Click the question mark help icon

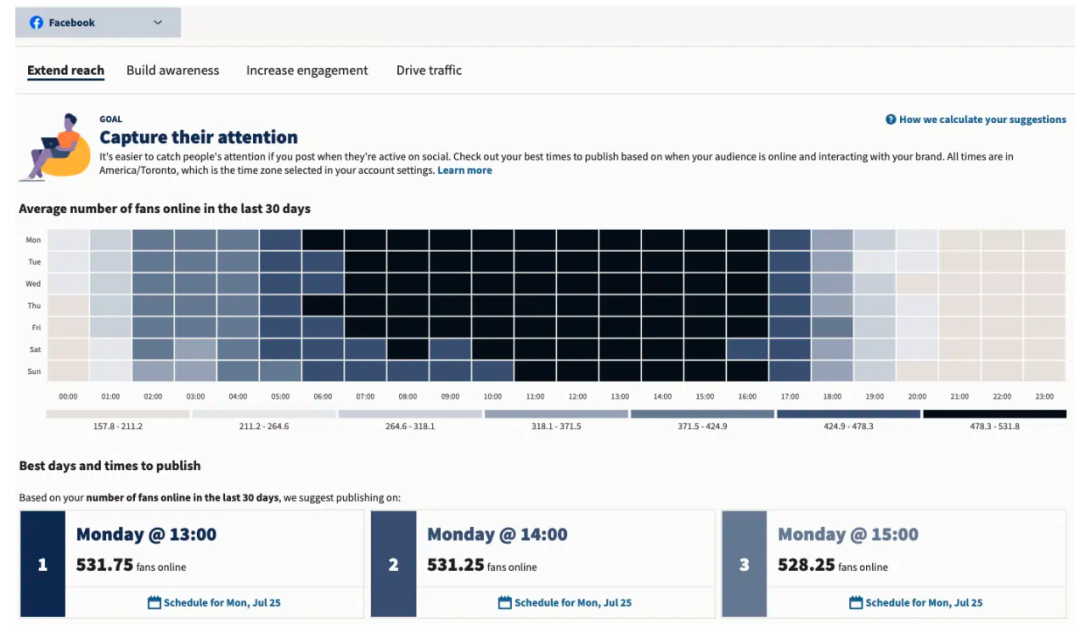click(890, 120)
